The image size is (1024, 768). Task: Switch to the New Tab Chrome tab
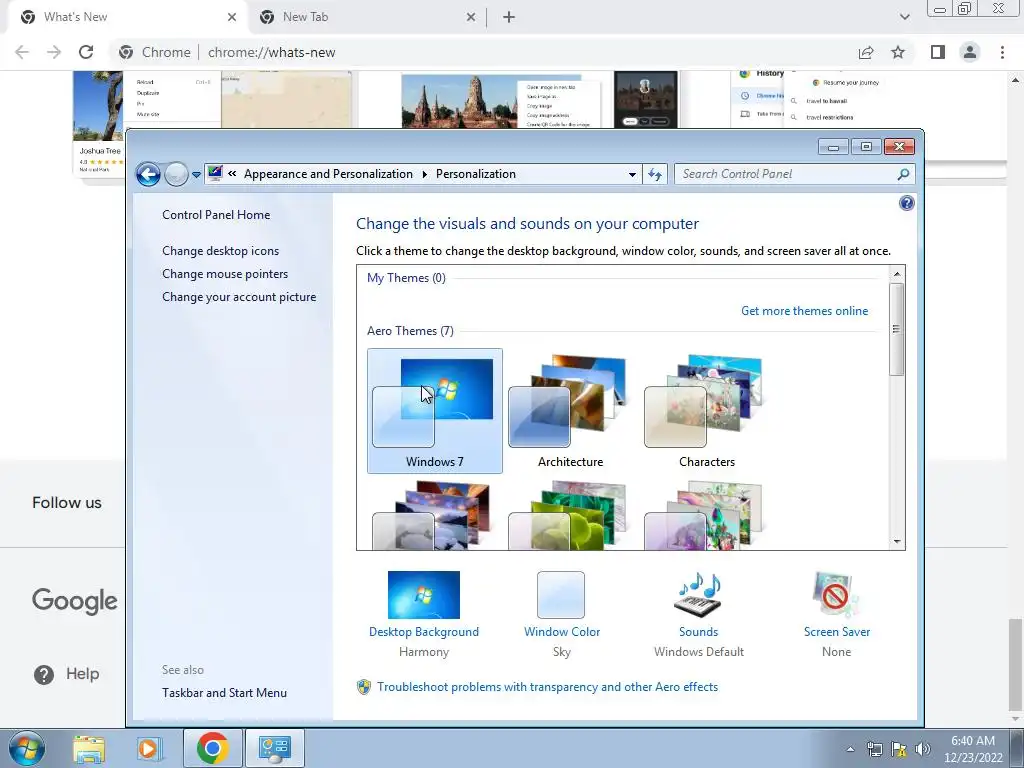[366, 17]
